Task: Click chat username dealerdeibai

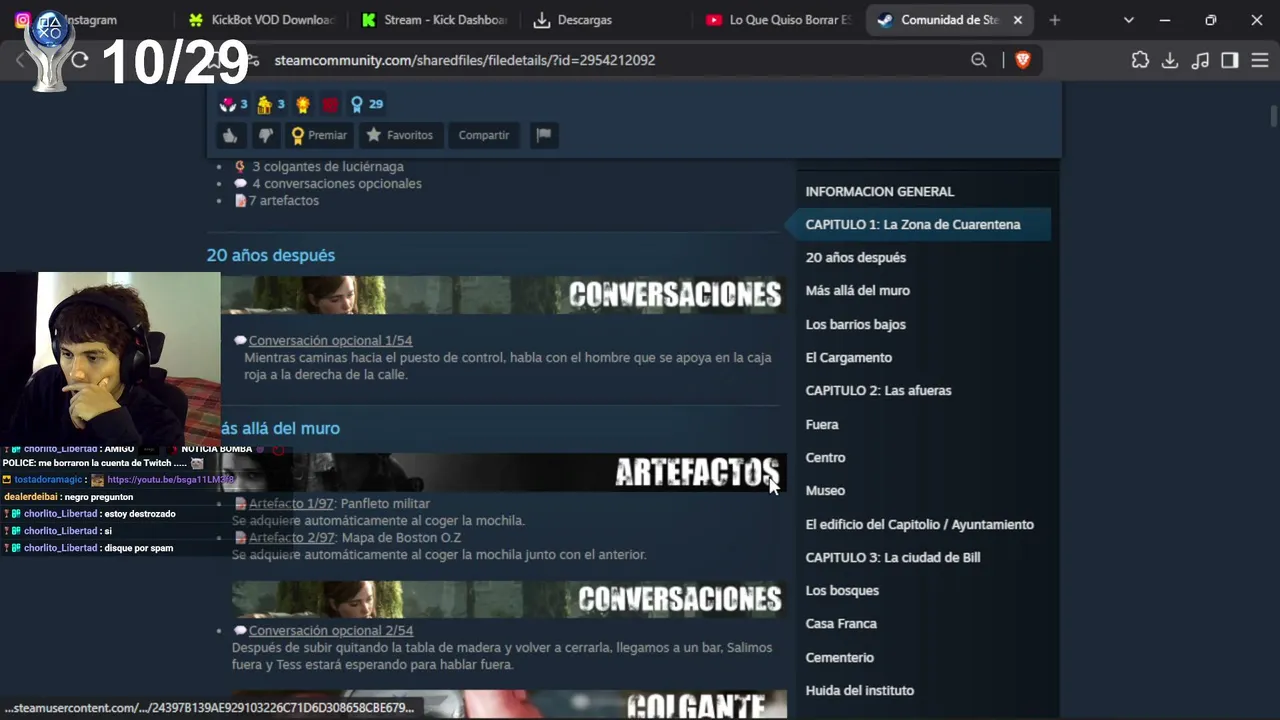Action: pos(30,497)
